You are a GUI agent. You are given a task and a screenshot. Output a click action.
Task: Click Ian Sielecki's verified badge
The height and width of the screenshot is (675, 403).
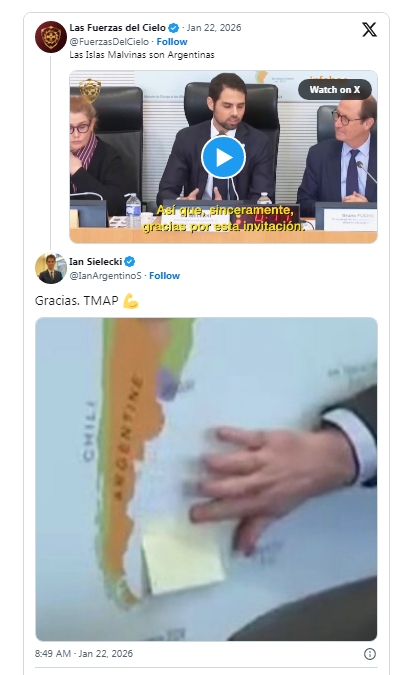coord(130,261)
